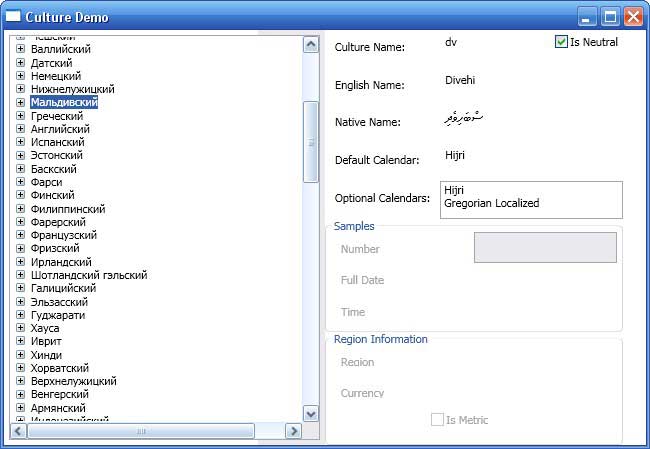Click the Number sample input box
The image size is (650, 449).
click(545, 248)
